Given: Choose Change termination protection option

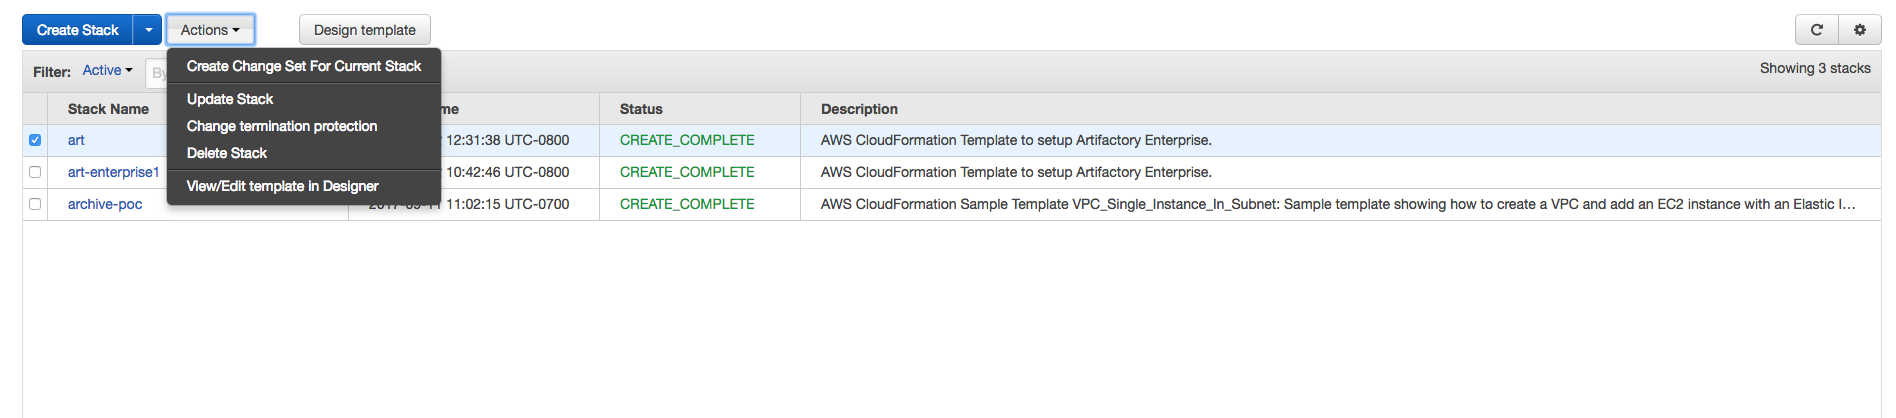Looking at the screenshot, I should pos(282,126).
